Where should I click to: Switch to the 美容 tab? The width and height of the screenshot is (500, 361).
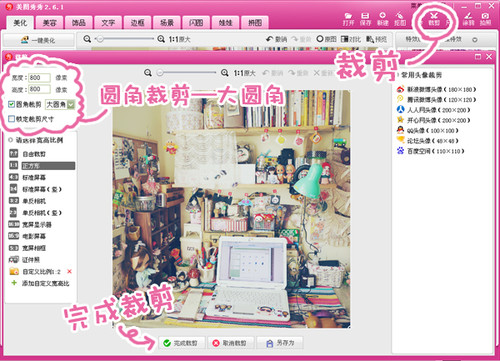pyautogui.click(x=50, y=23)
